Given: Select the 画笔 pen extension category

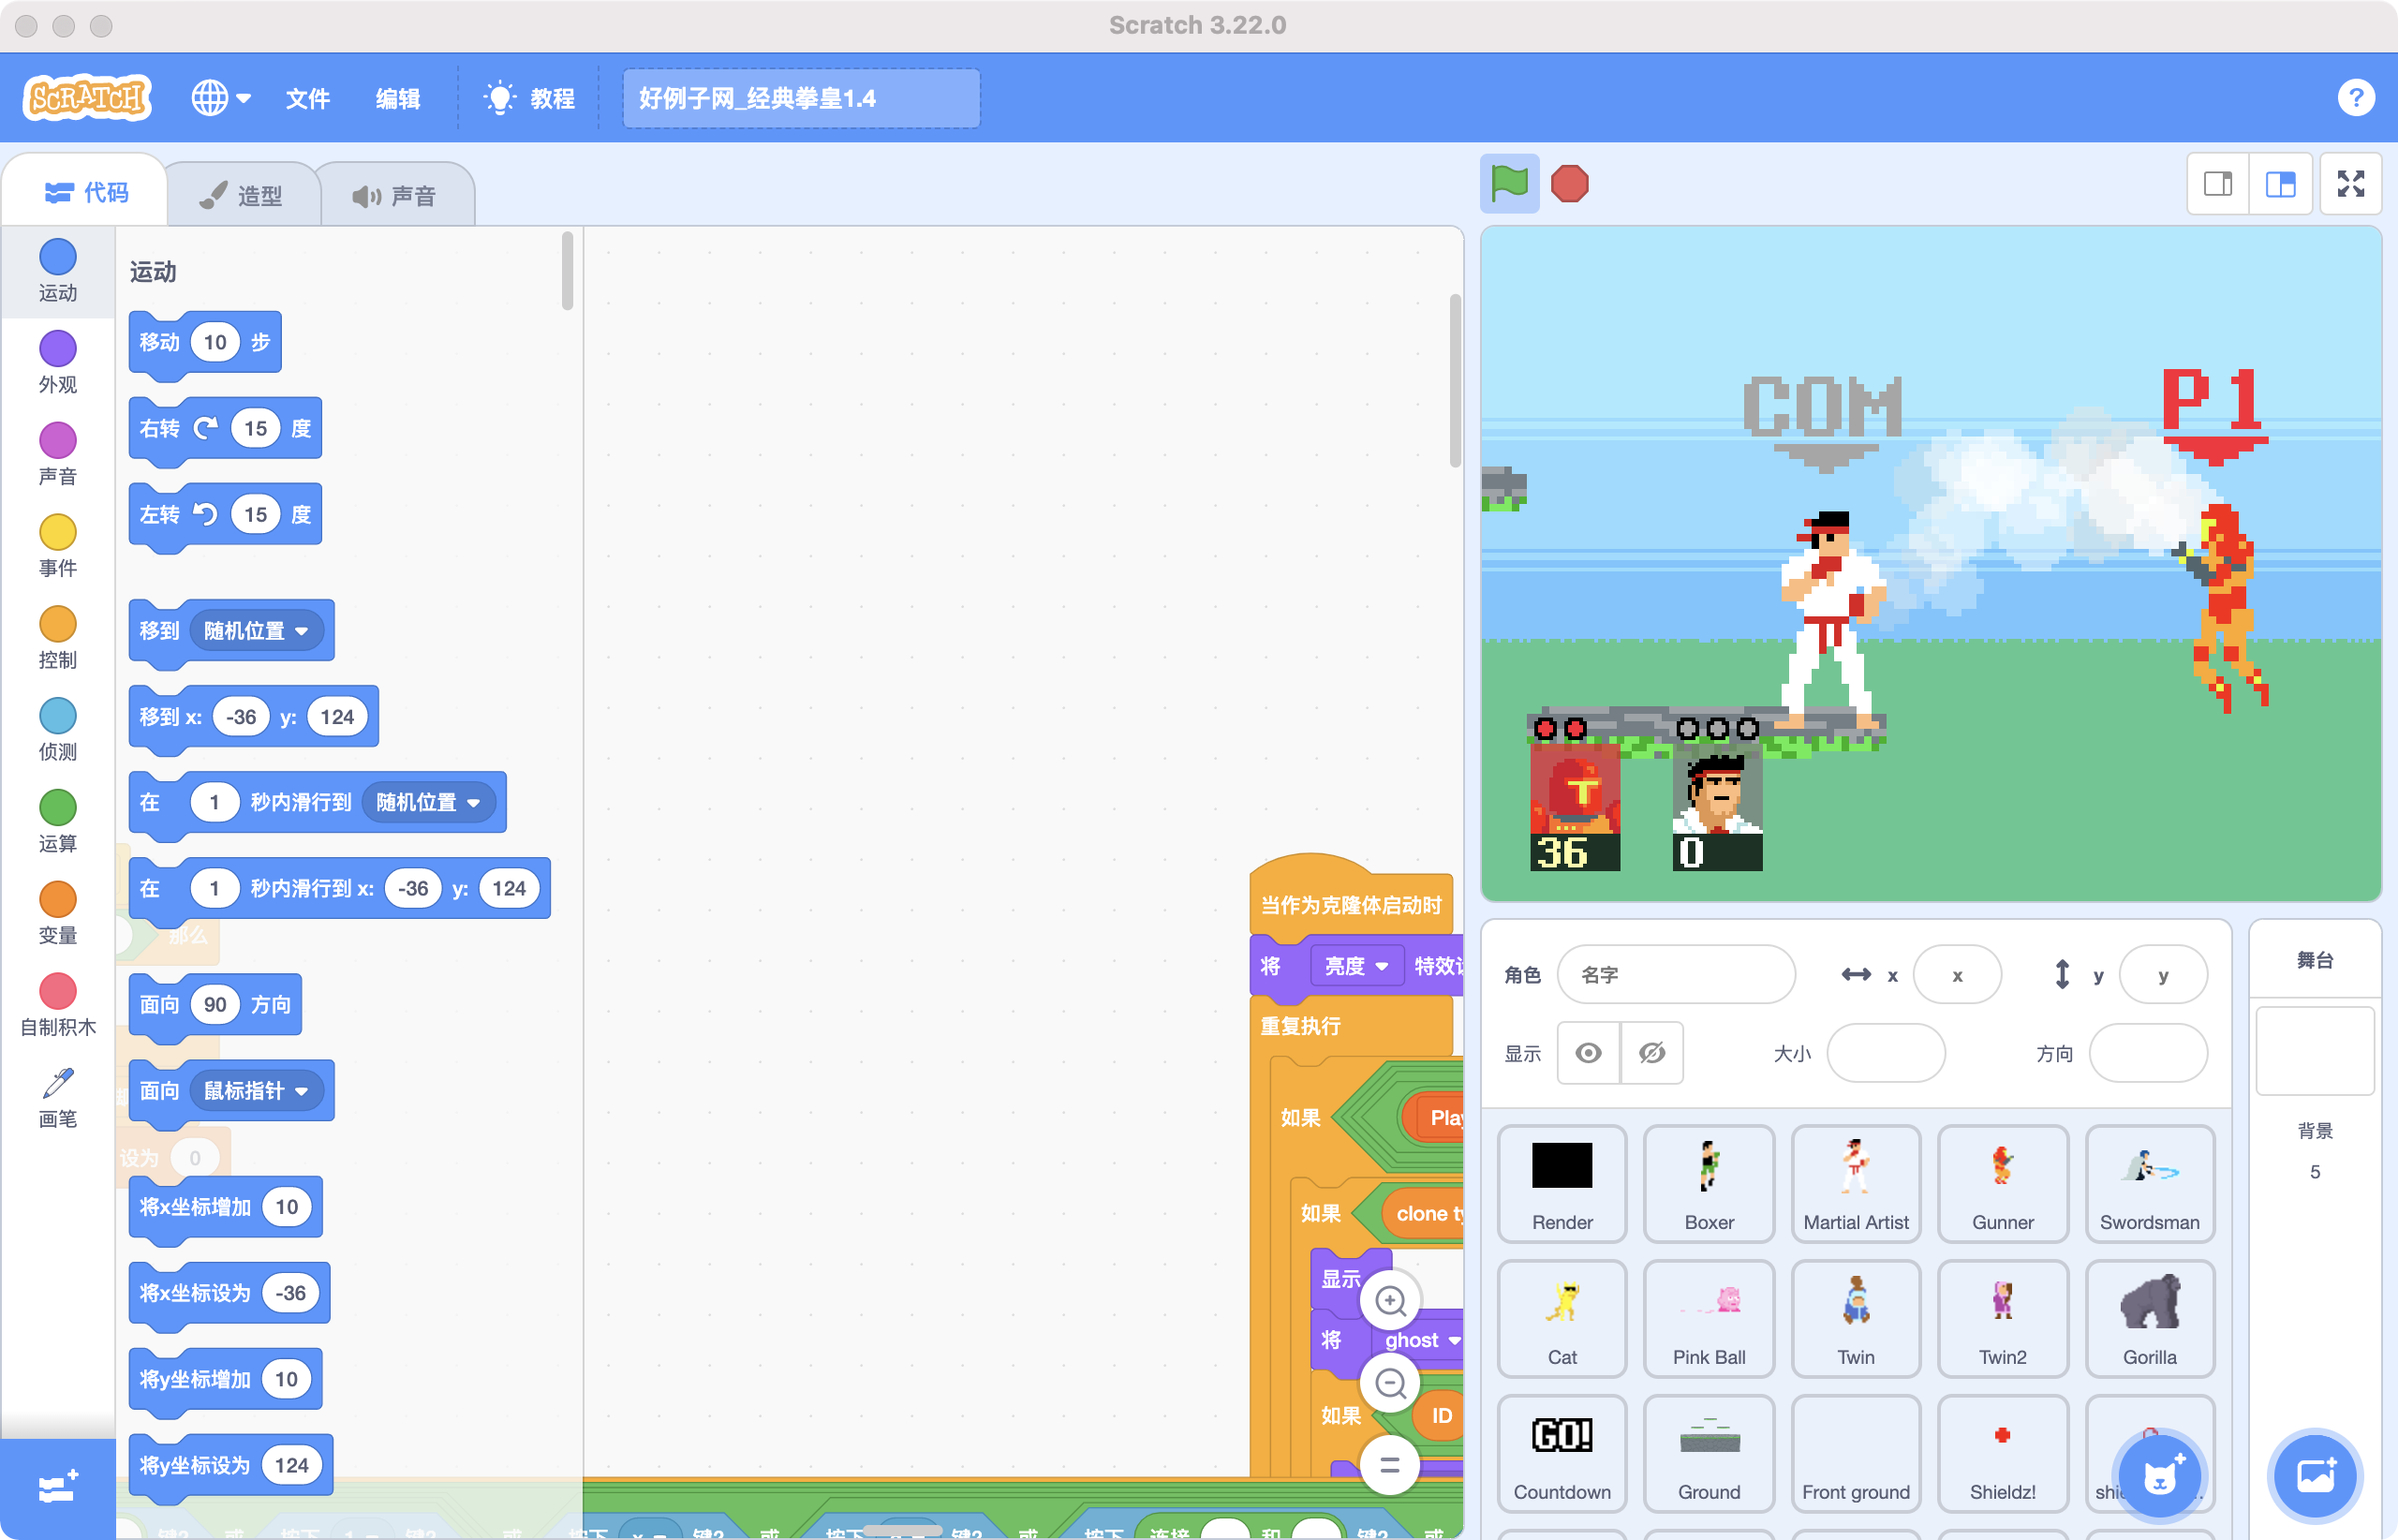Looking at the screenshot, I should tap(58, 1098).
